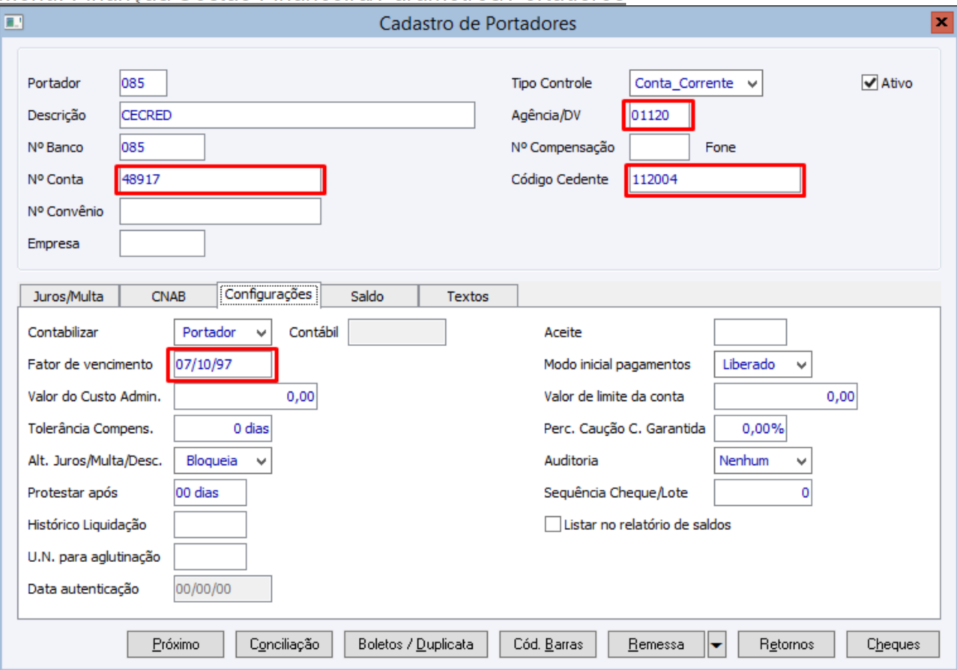Focus the Fator de vencimento date field
Screen dimensions: 957x670
(222, 365)
